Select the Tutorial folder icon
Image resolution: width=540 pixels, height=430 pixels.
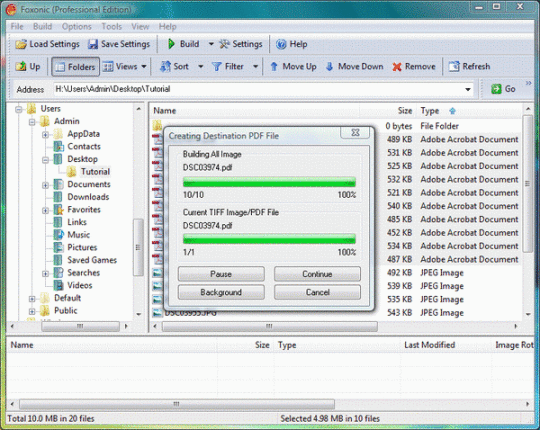pos(72,171)
